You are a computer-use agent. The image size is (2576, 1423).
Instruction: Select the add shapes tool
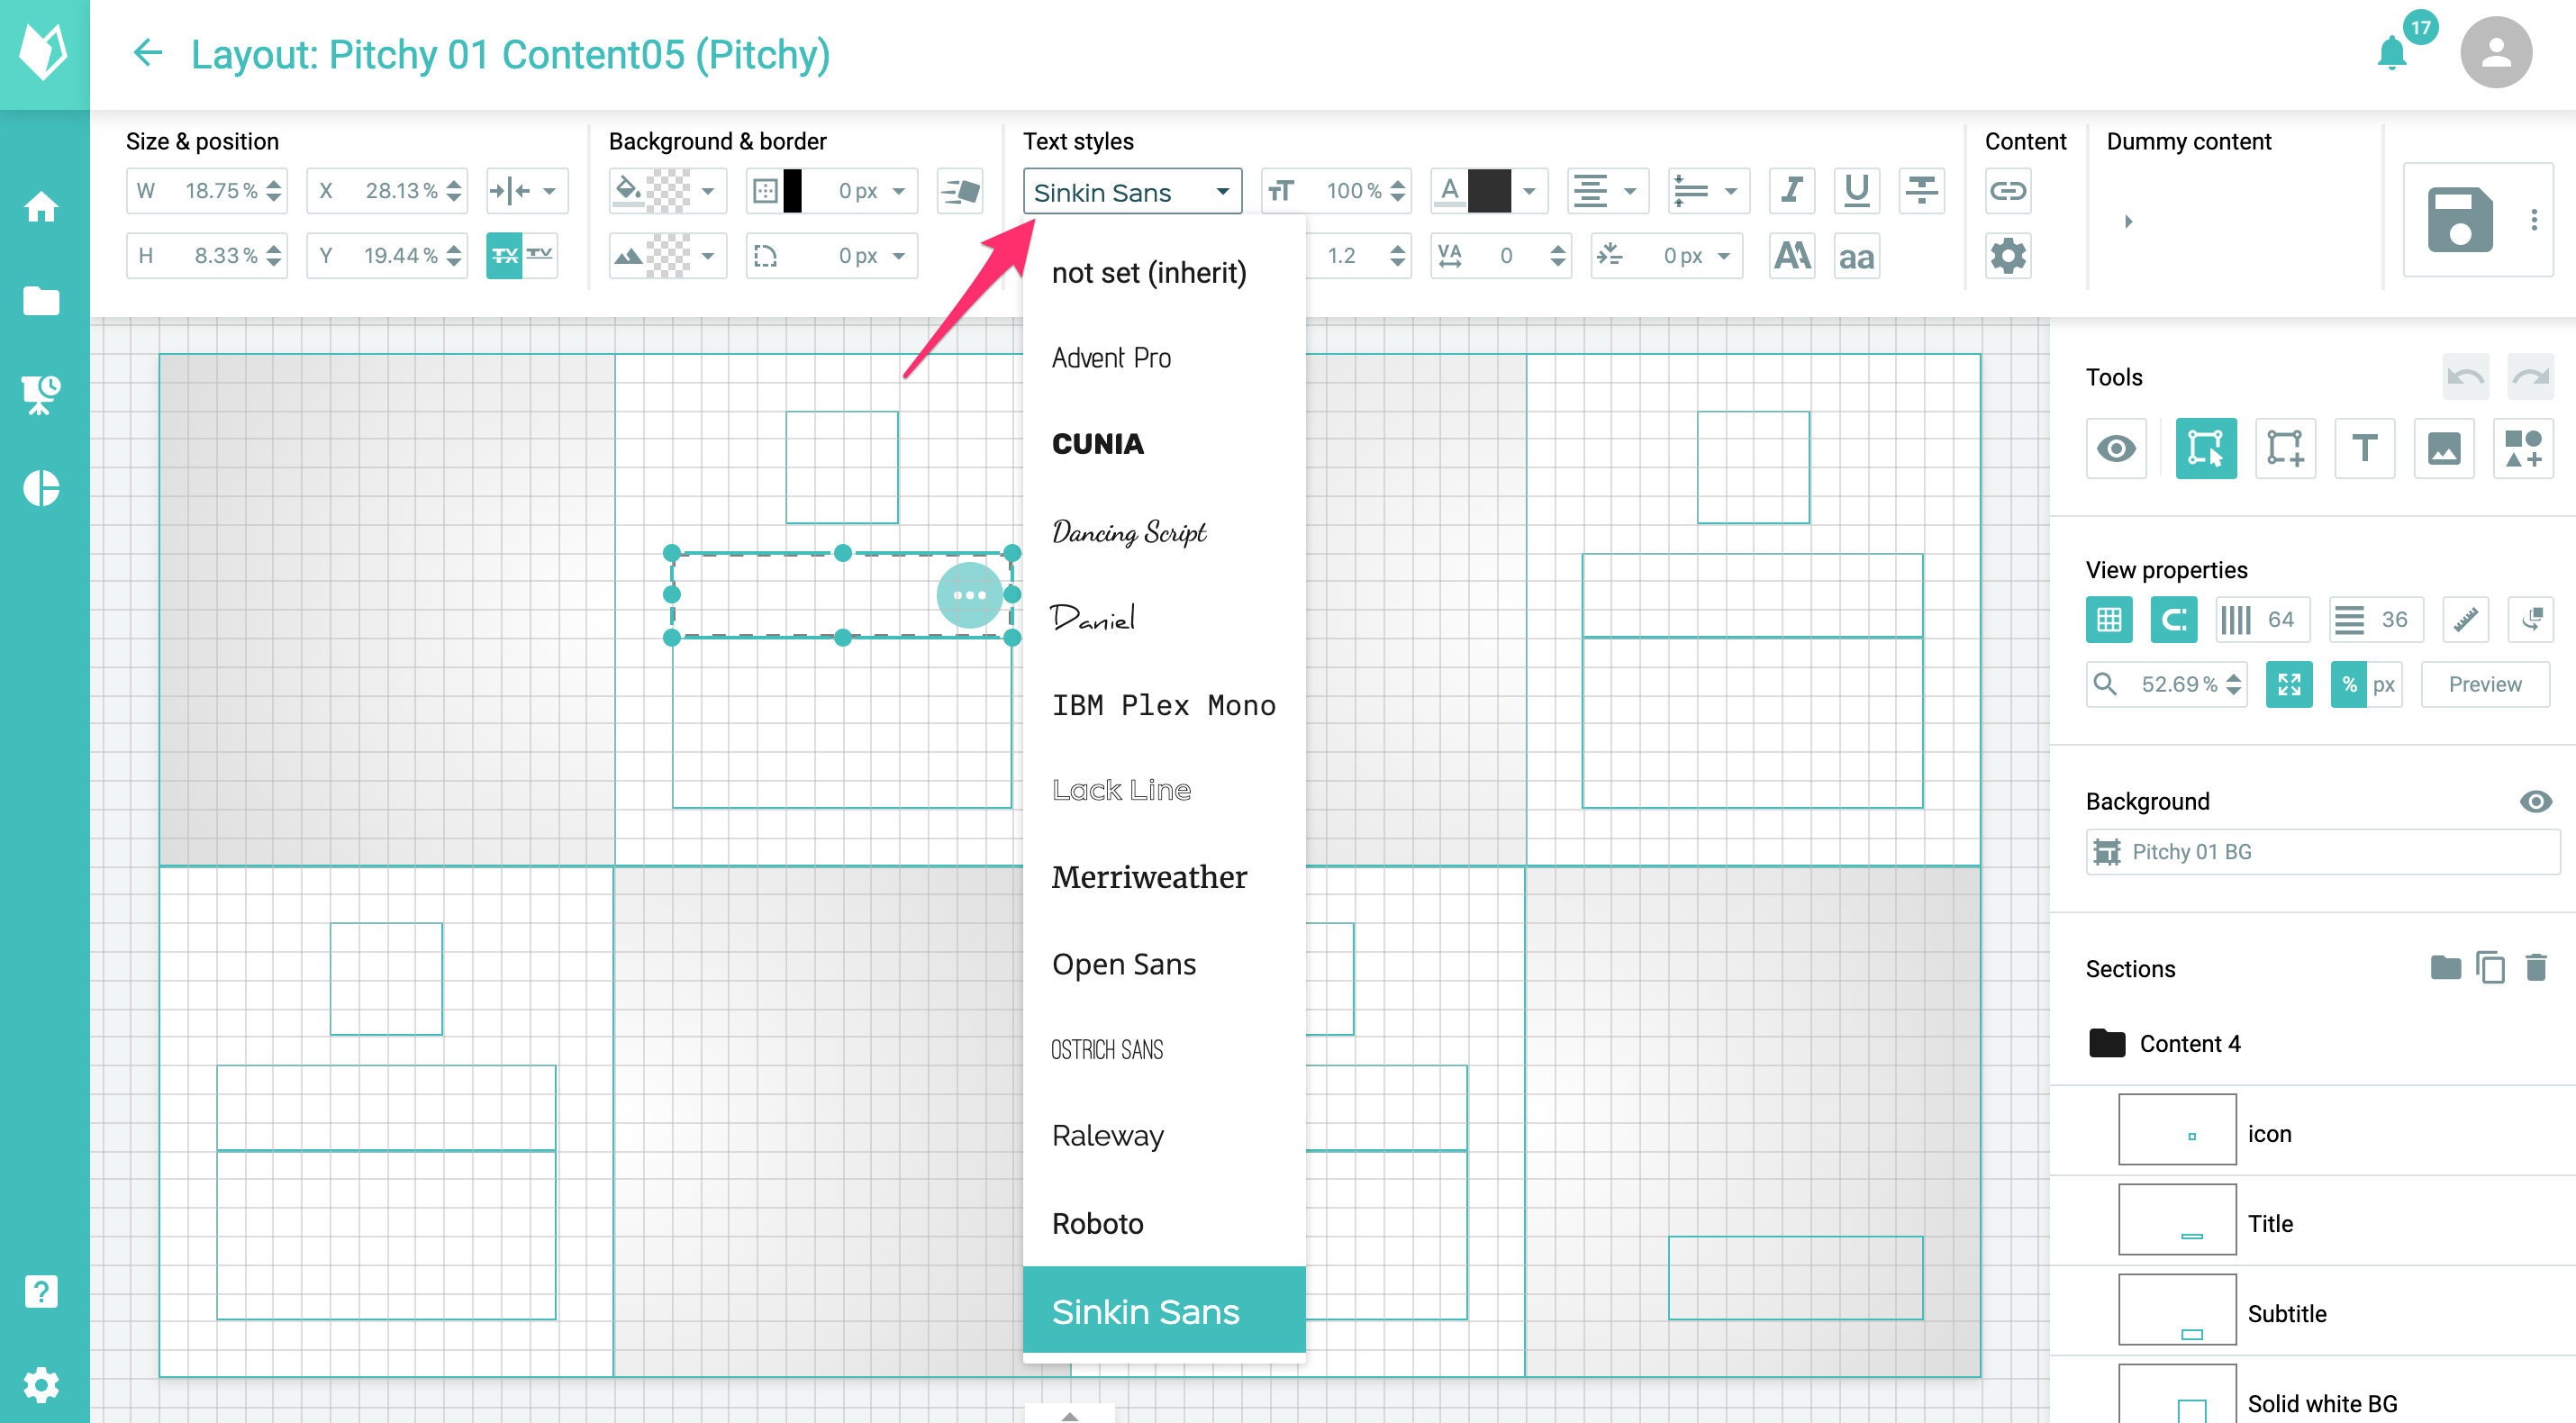pos(2522,448)
